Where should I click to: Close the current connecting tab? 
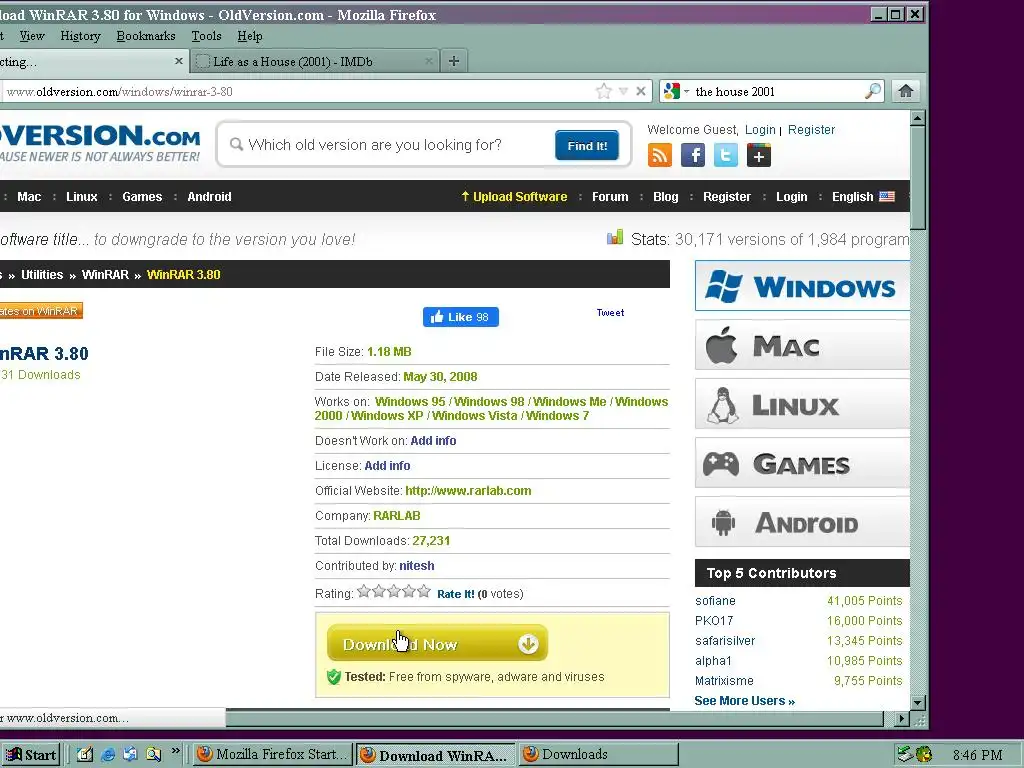click(179, 61)
